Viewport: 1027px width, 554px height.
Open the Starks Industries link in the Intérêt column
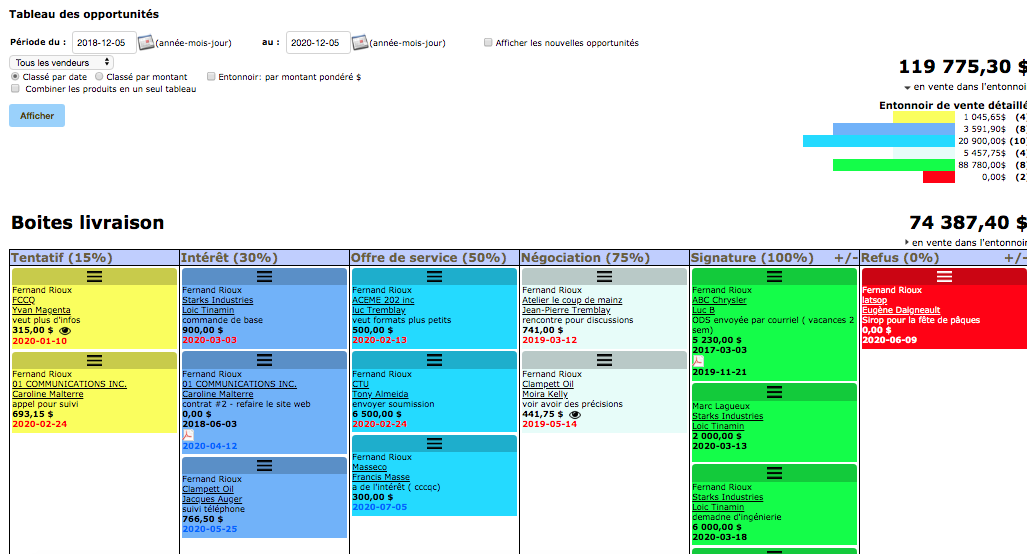pos(217,300)
